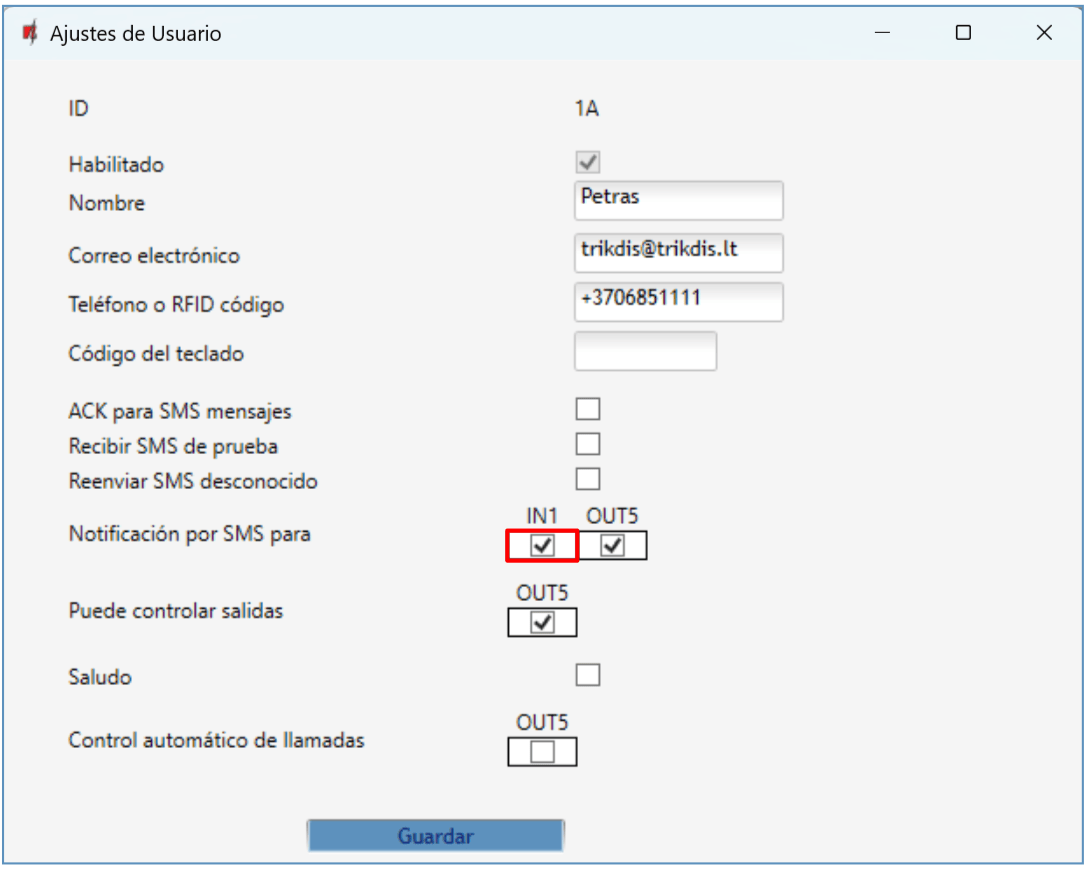
Task: Focus the Nombre field containing Petras
Action: click(x=679, y=200)
